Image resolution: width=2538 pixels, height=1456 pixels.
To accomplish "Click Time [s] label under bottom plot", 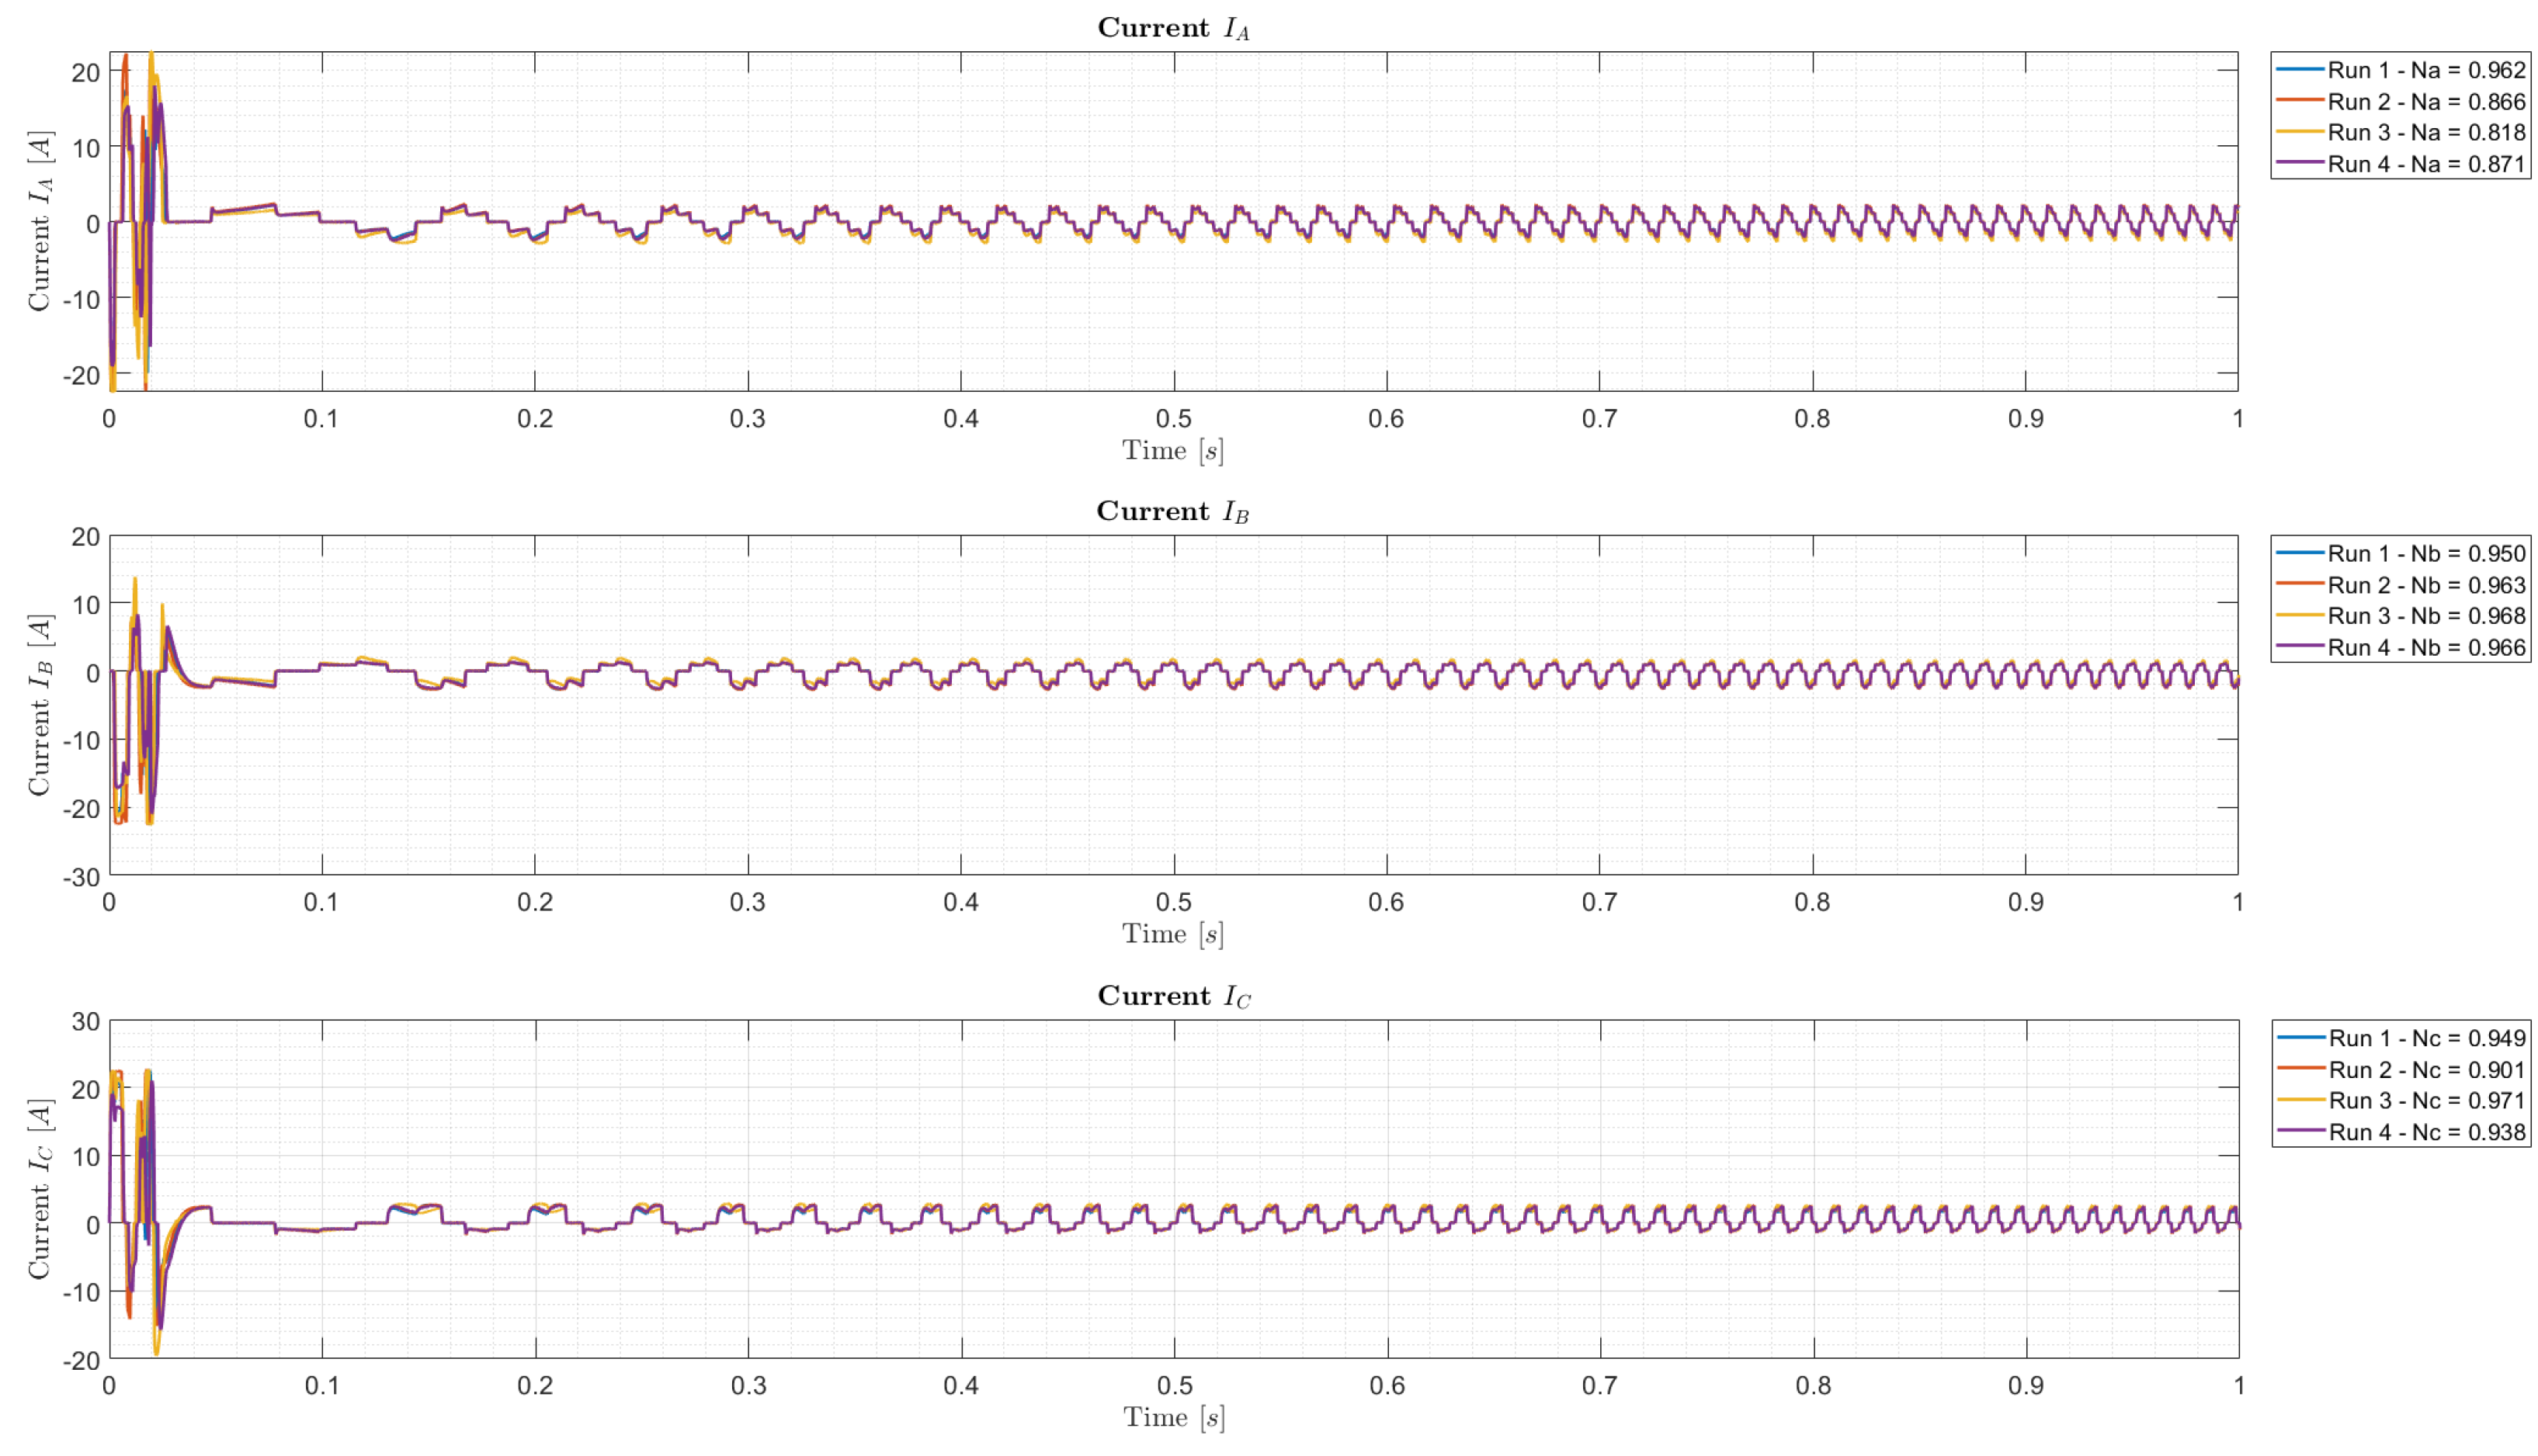I will tap(1173, 1418).
